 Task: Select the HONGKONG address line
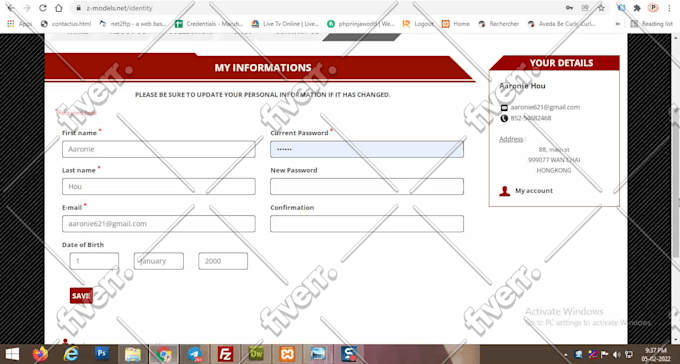pos(554,171)
